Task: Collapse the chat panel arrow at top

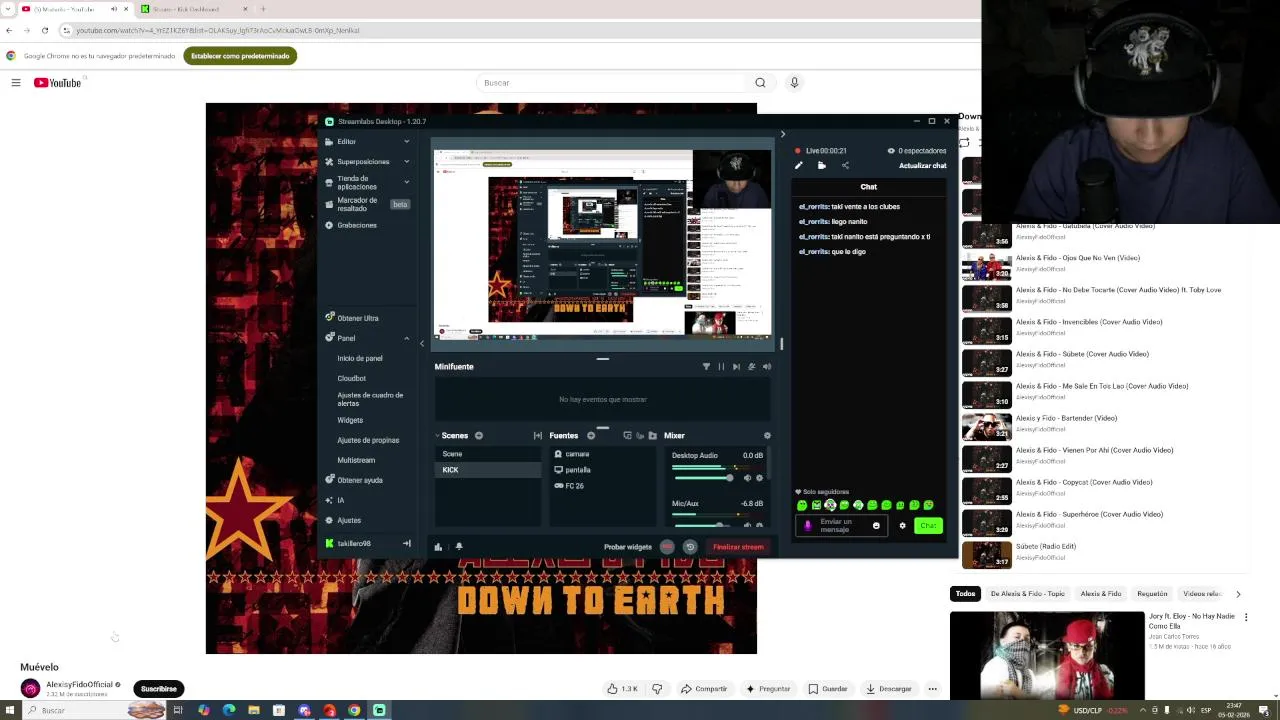Action: click(x=783, y=133)
